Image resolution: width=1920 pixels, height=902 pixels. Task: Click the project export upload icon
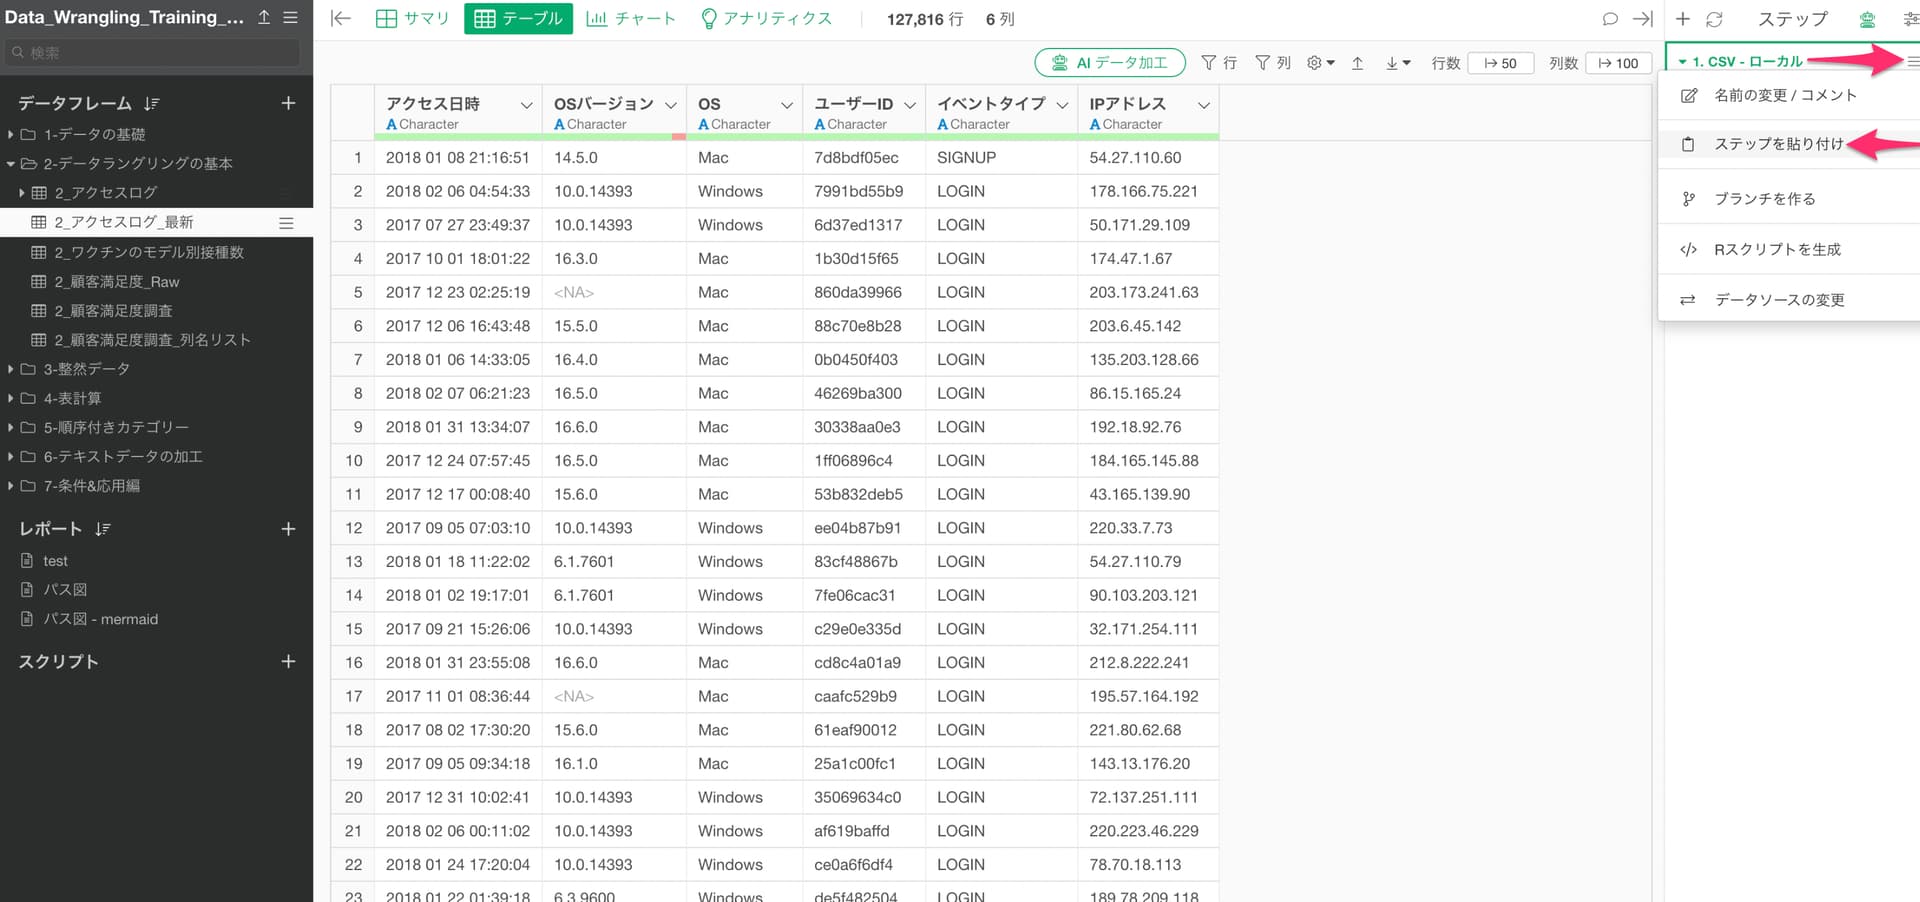[x=264, y=18]
